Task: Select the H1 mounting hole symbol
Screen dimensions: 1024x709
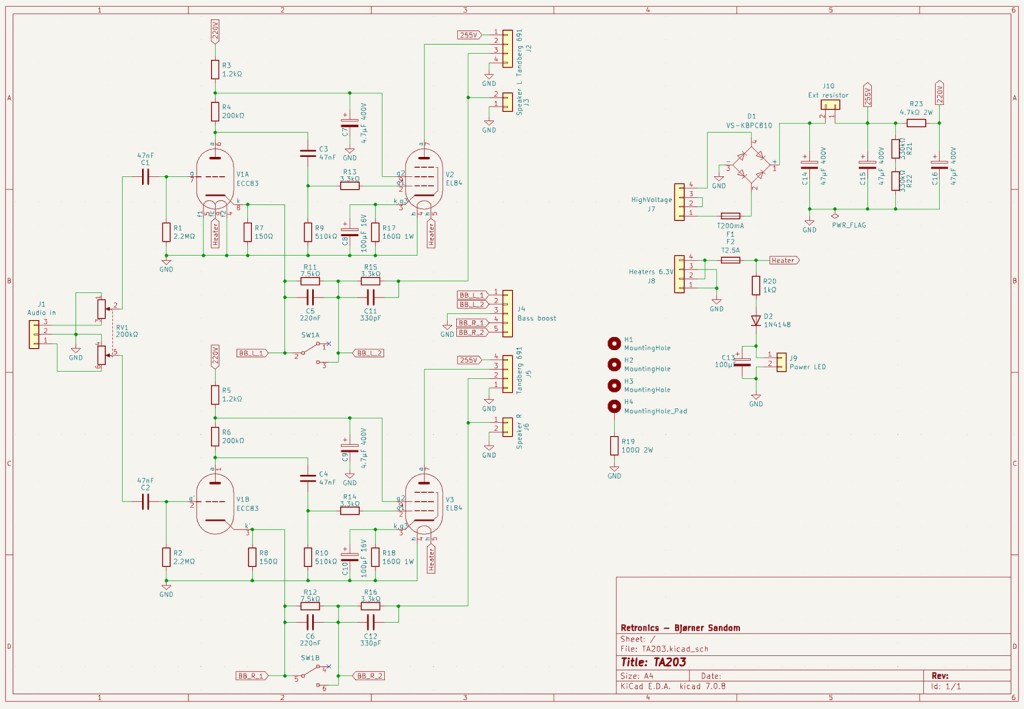Action: [614, 343]
